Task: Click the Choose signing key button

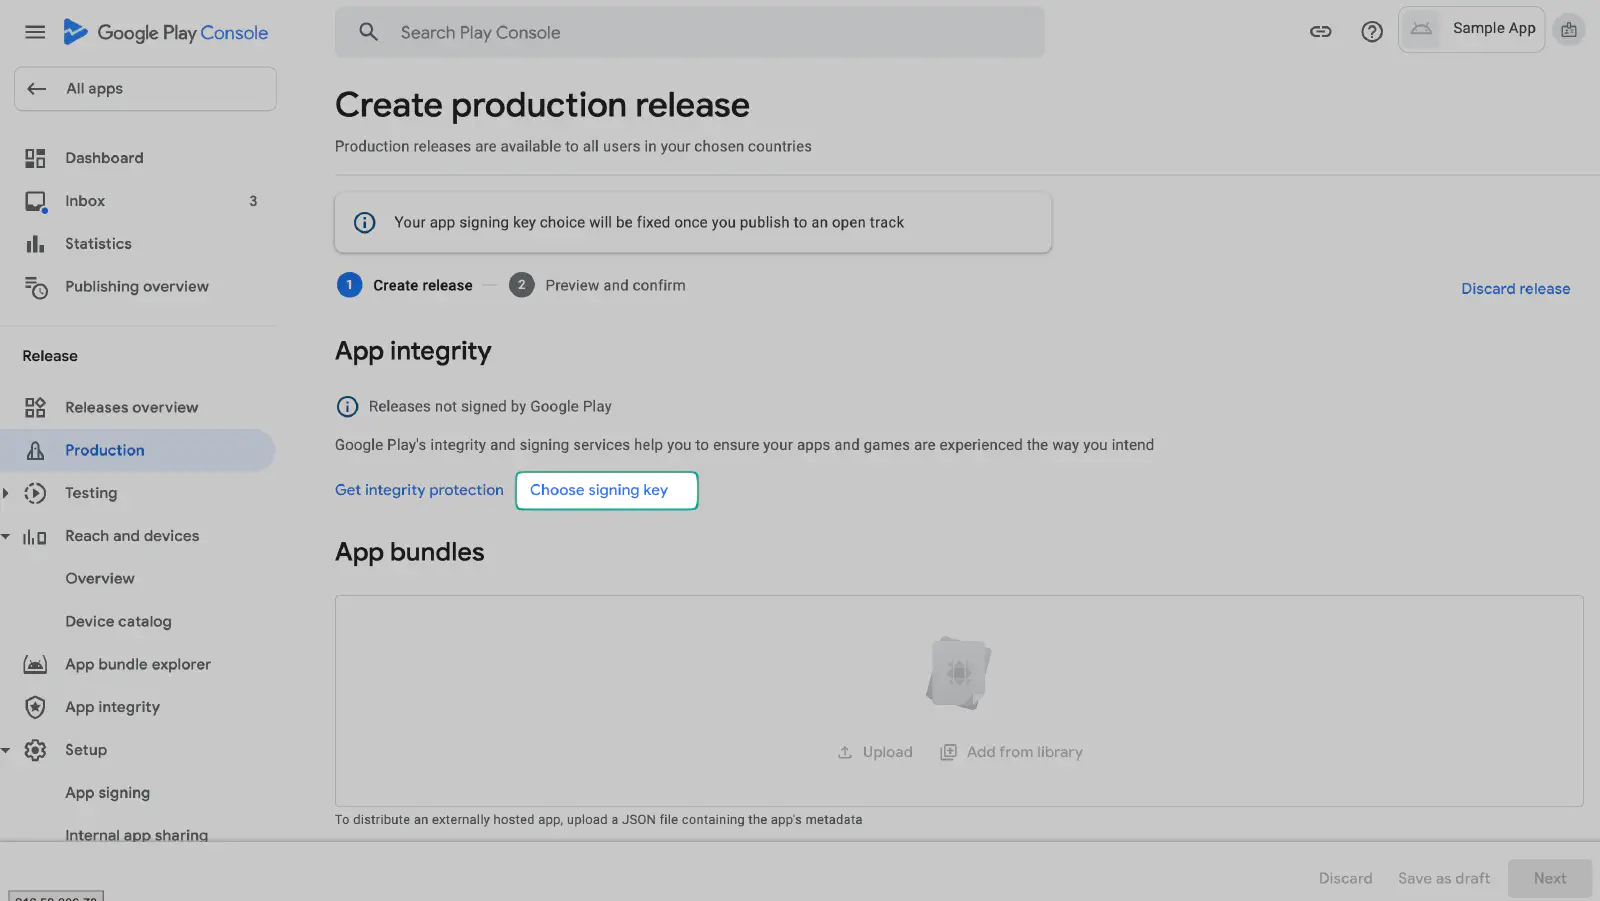Action: (x=606, y=490)
